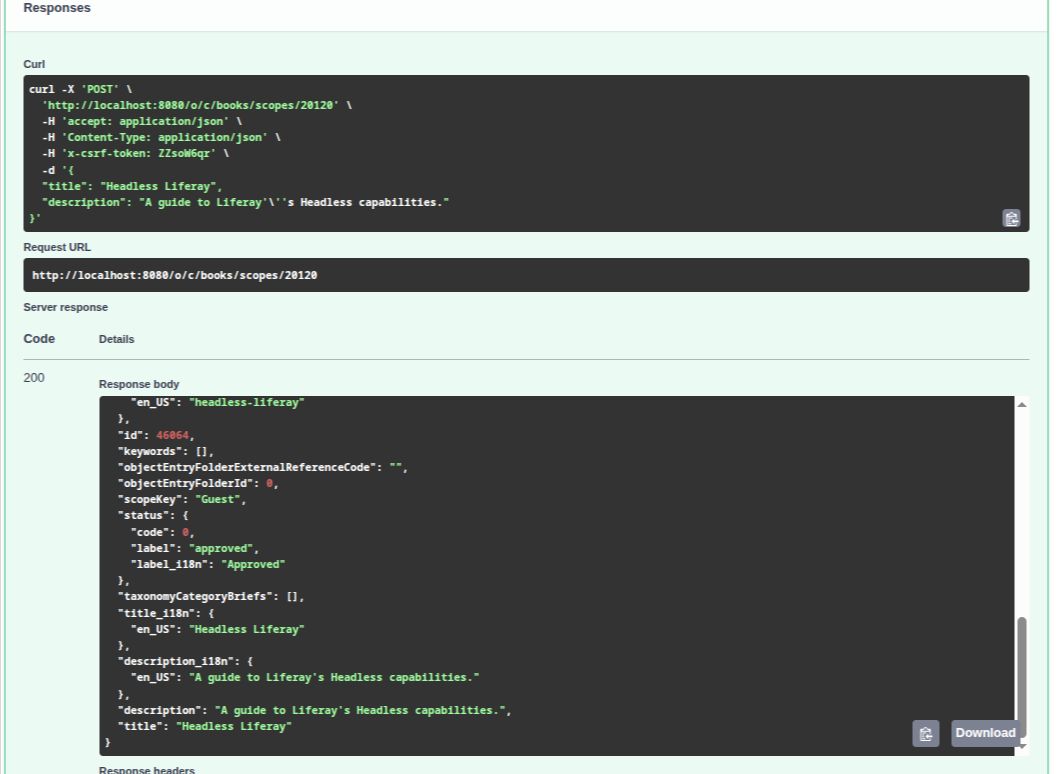
Task: Download the response body
Action: coord(985,733)
